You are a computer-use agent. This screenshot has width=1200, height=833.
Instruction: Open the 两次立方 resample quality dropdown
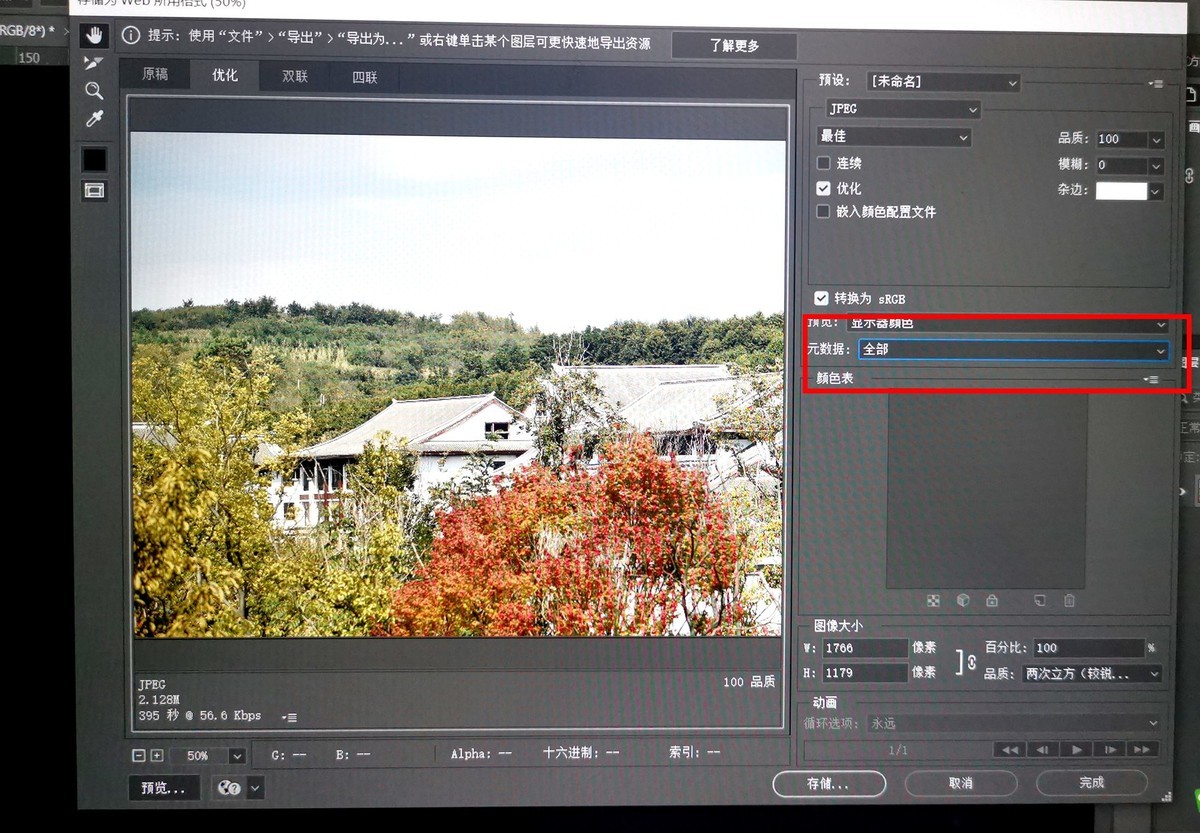coord(1091,674)
